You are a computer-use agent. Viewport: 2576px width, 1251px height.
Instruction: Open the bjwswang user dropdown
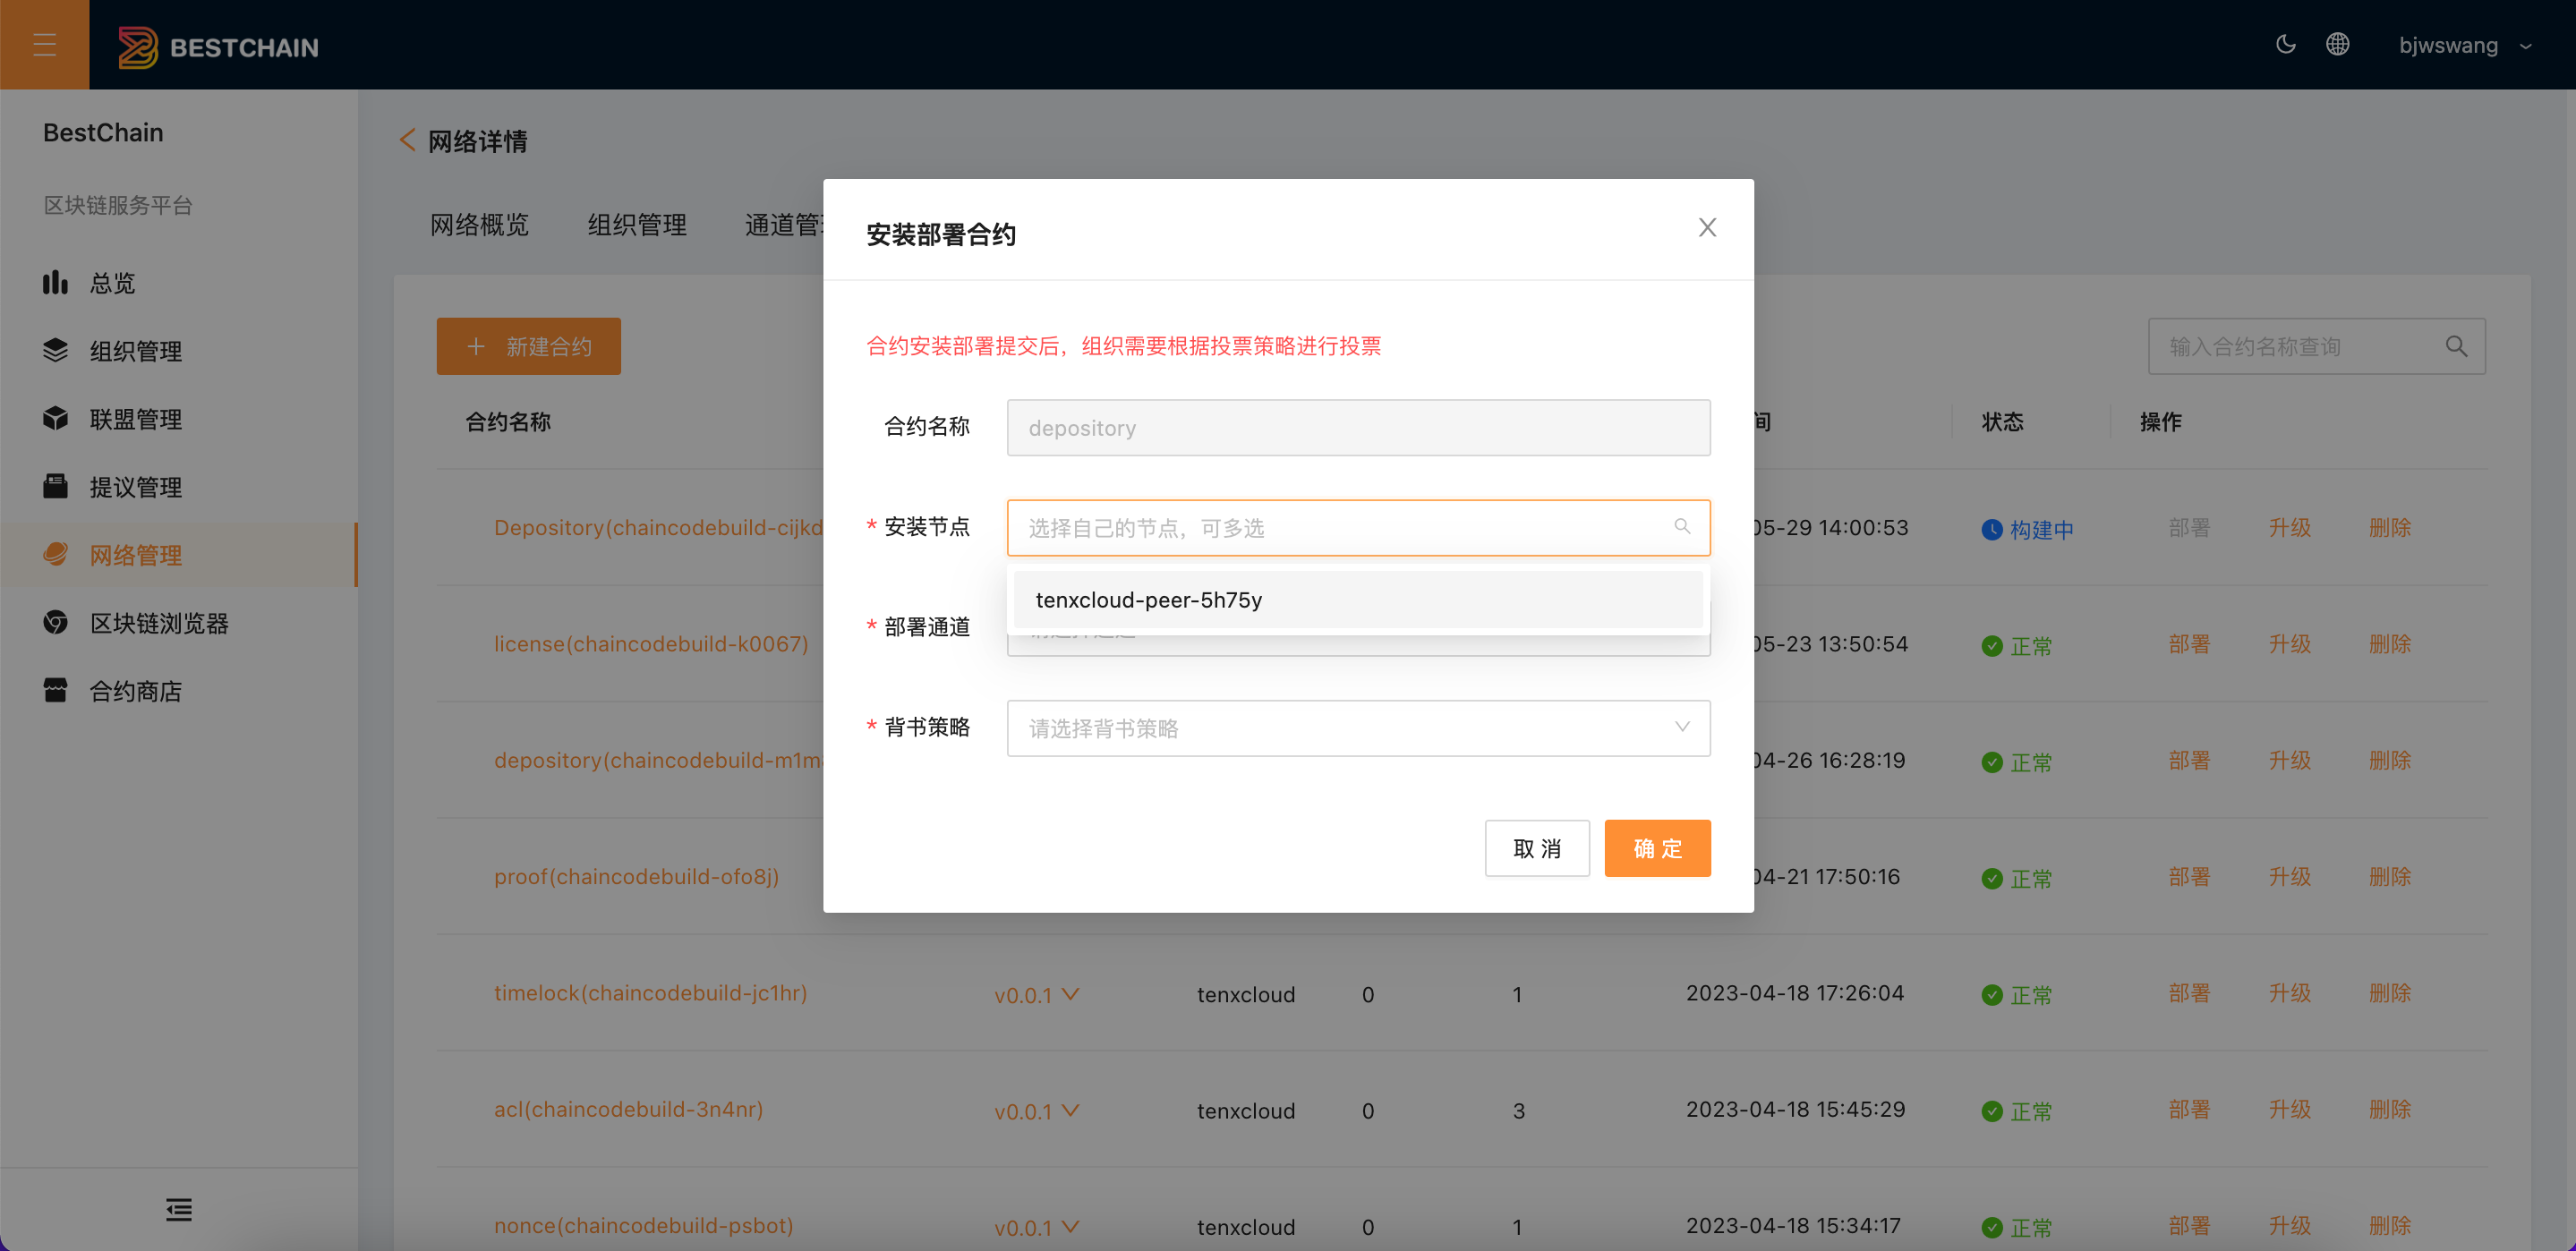(x=2465, y=45)
